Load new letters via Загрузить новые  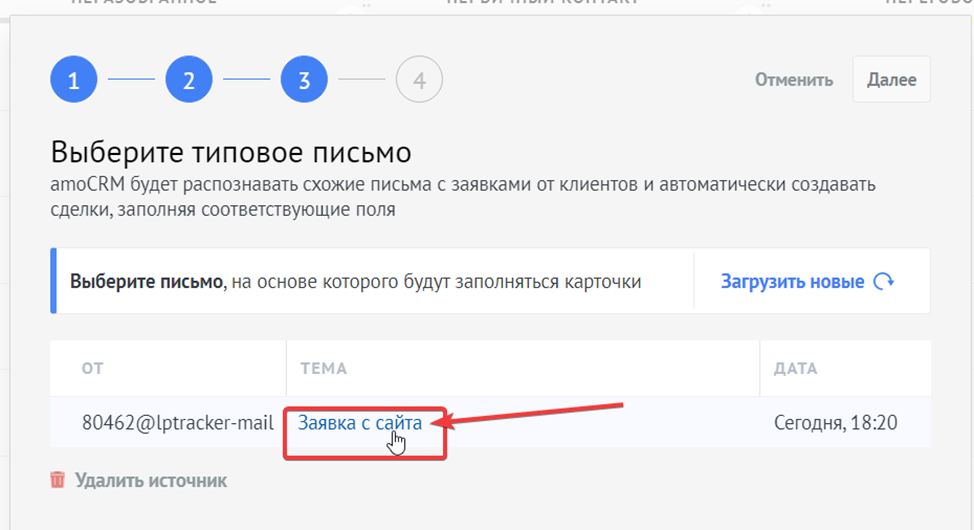(792, 281)
